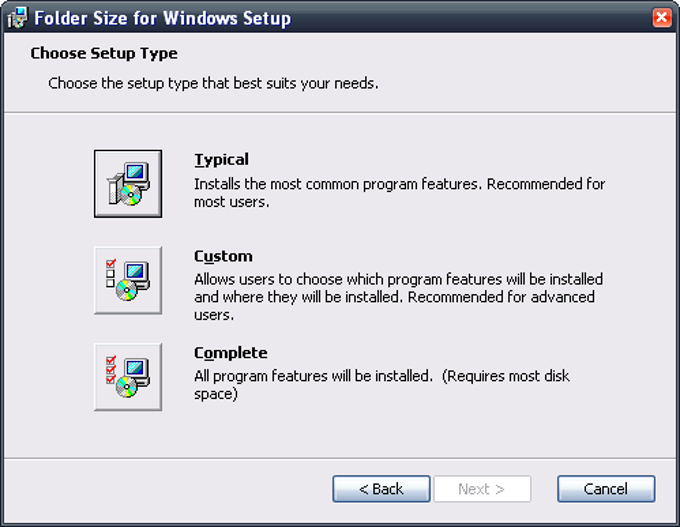This screenshot has height=527, width=680.
Task: Click the bold "Custom" label
Action: pyautogui.click(x=223, y=256)
